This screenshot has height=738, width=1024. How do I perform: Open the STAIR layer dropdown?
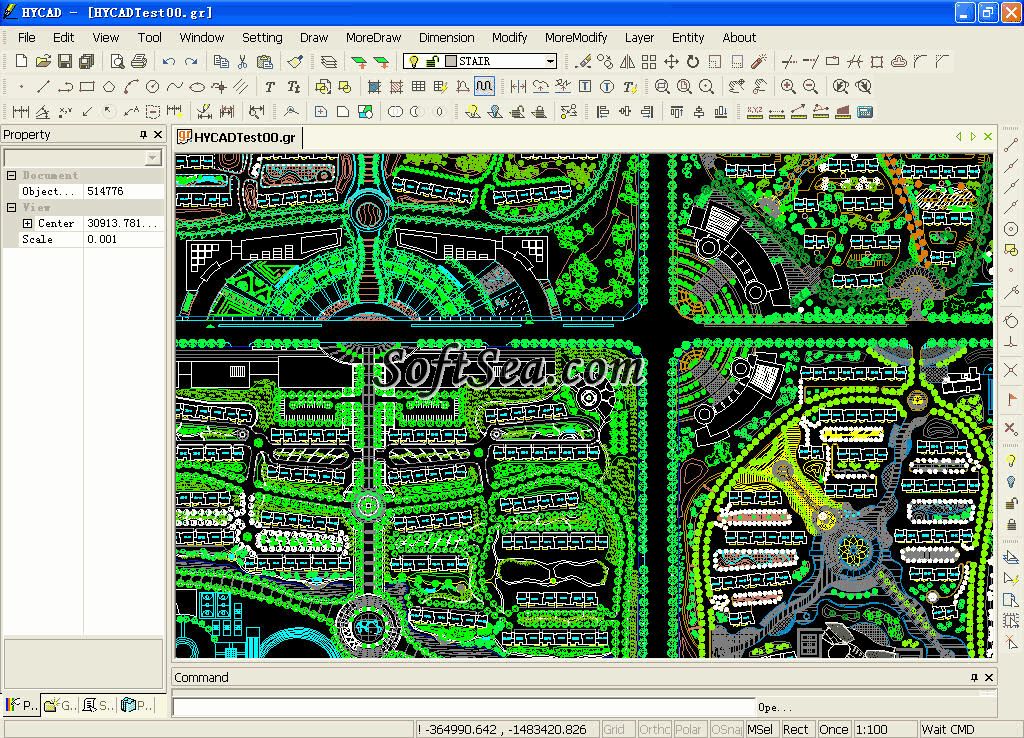coord(549,62)
